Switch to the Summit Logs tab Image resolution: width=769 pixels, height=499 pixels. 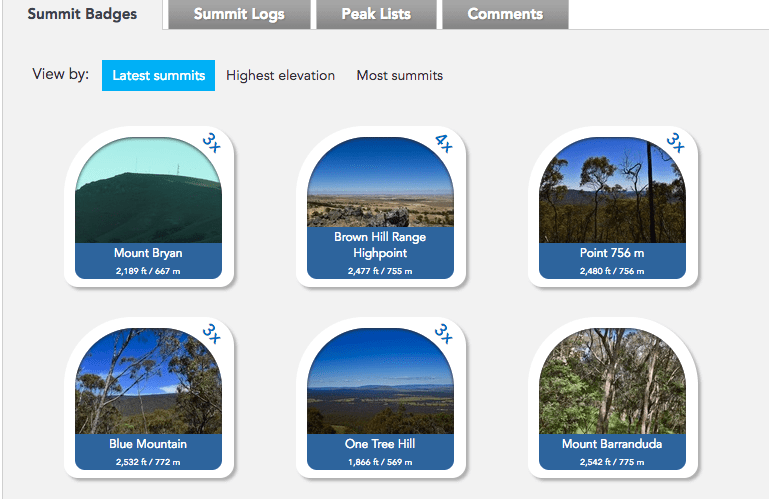pos(239,14)
